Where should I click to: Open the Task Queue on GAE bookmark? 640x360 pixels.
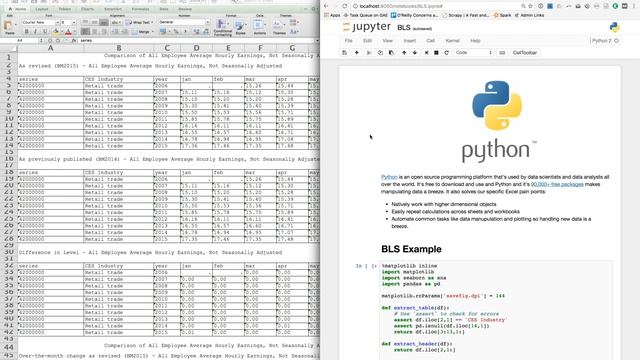point(366,15)
